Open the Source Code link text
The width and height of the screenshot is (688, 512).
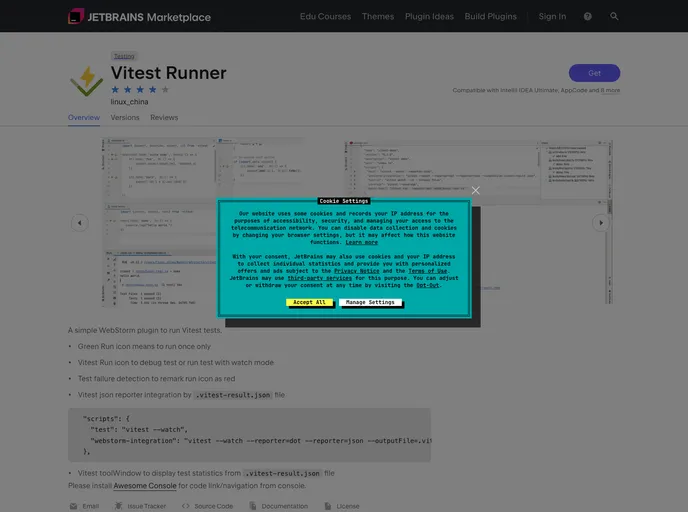(213, 506)
